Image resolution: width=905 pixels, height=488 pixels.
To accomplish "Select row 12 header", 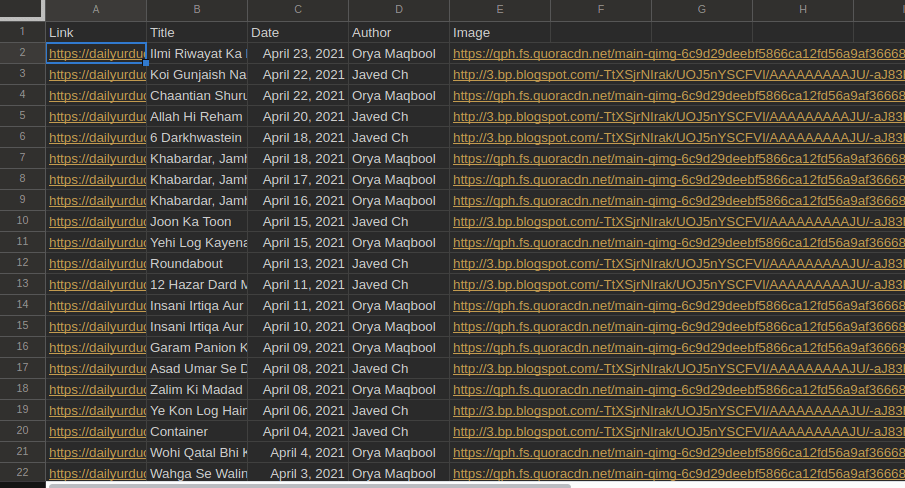I will pyautogui.click(x=22, y=263).
